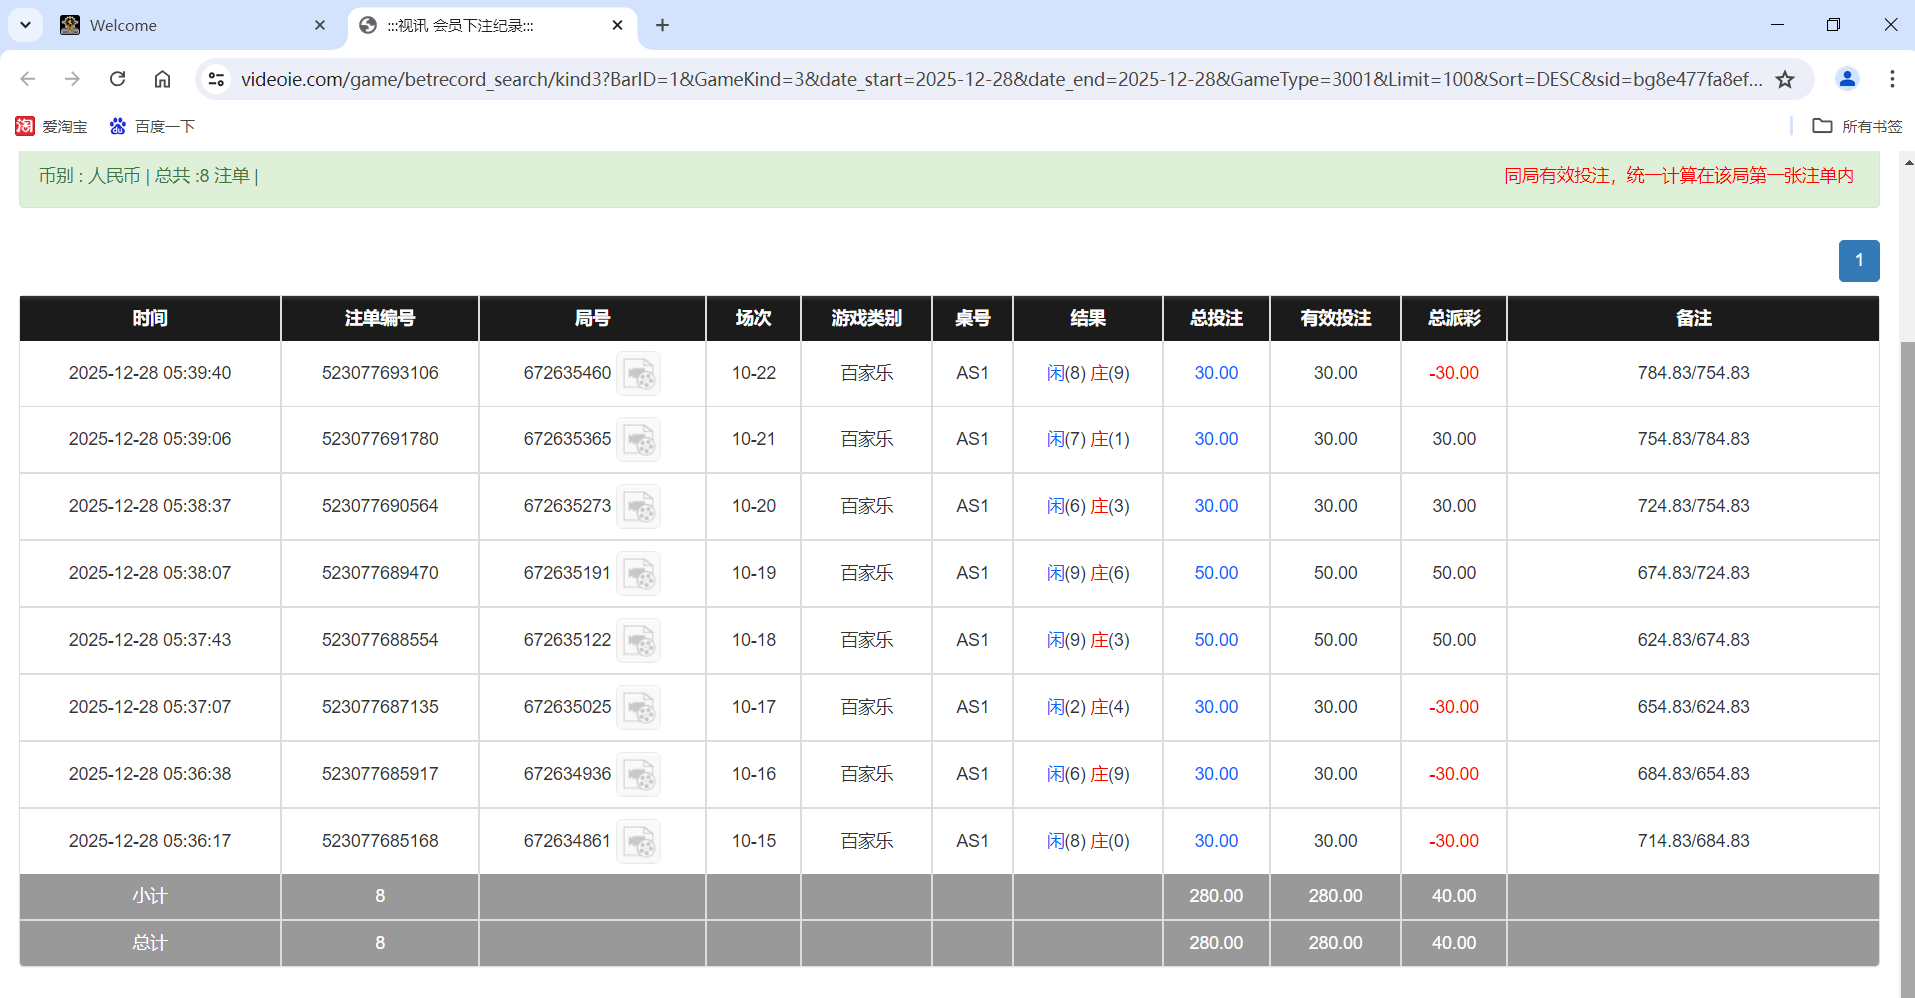This screenshot has width=1915, height=998.
Task: Switch to the Welcome tab
Action: [190, 25]
